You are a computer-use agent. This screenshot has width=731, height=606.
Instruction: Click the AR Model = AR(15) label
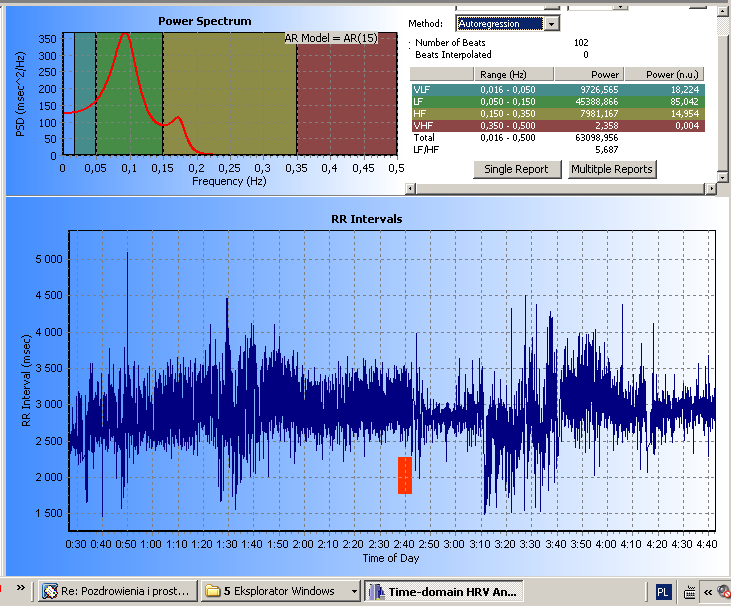coord(331,38)
